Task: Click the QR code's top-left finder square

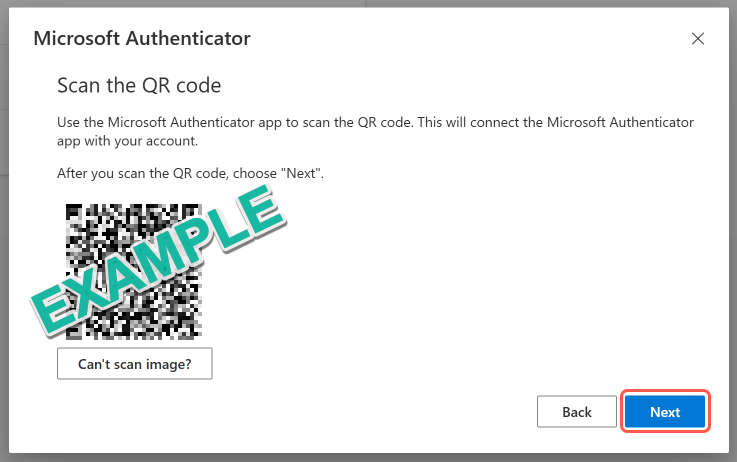Action: 74,212
